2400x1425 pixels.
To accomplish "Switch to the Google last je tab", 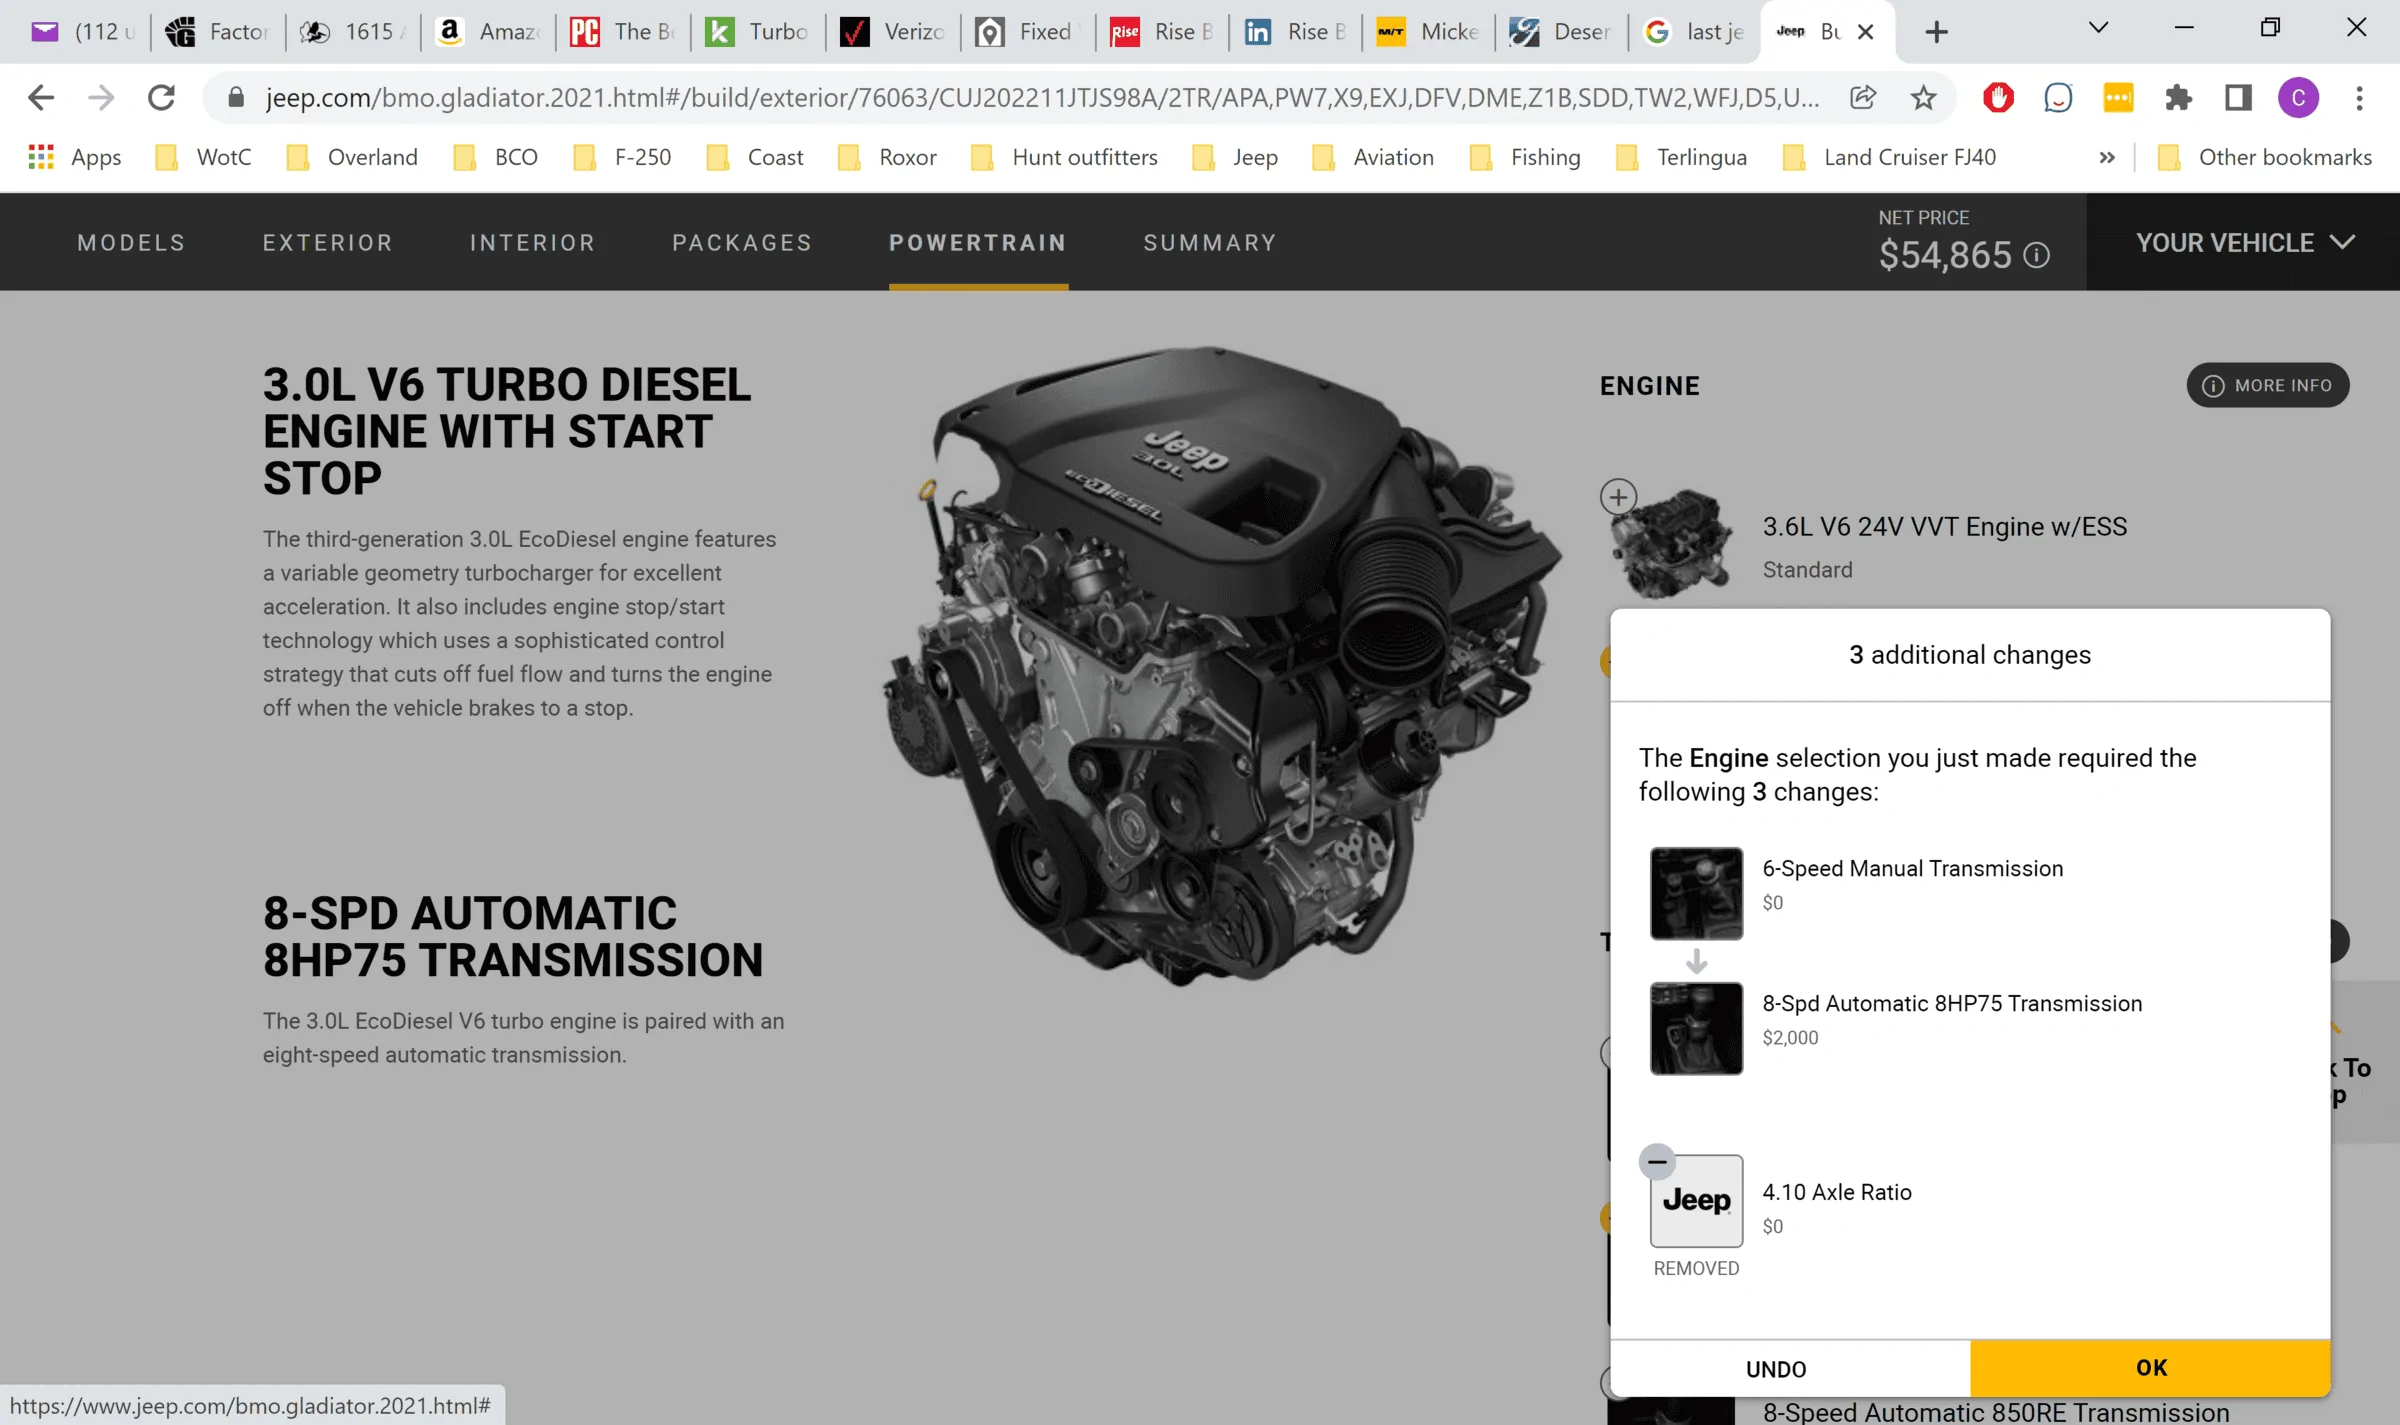I will coord(1695,32).
